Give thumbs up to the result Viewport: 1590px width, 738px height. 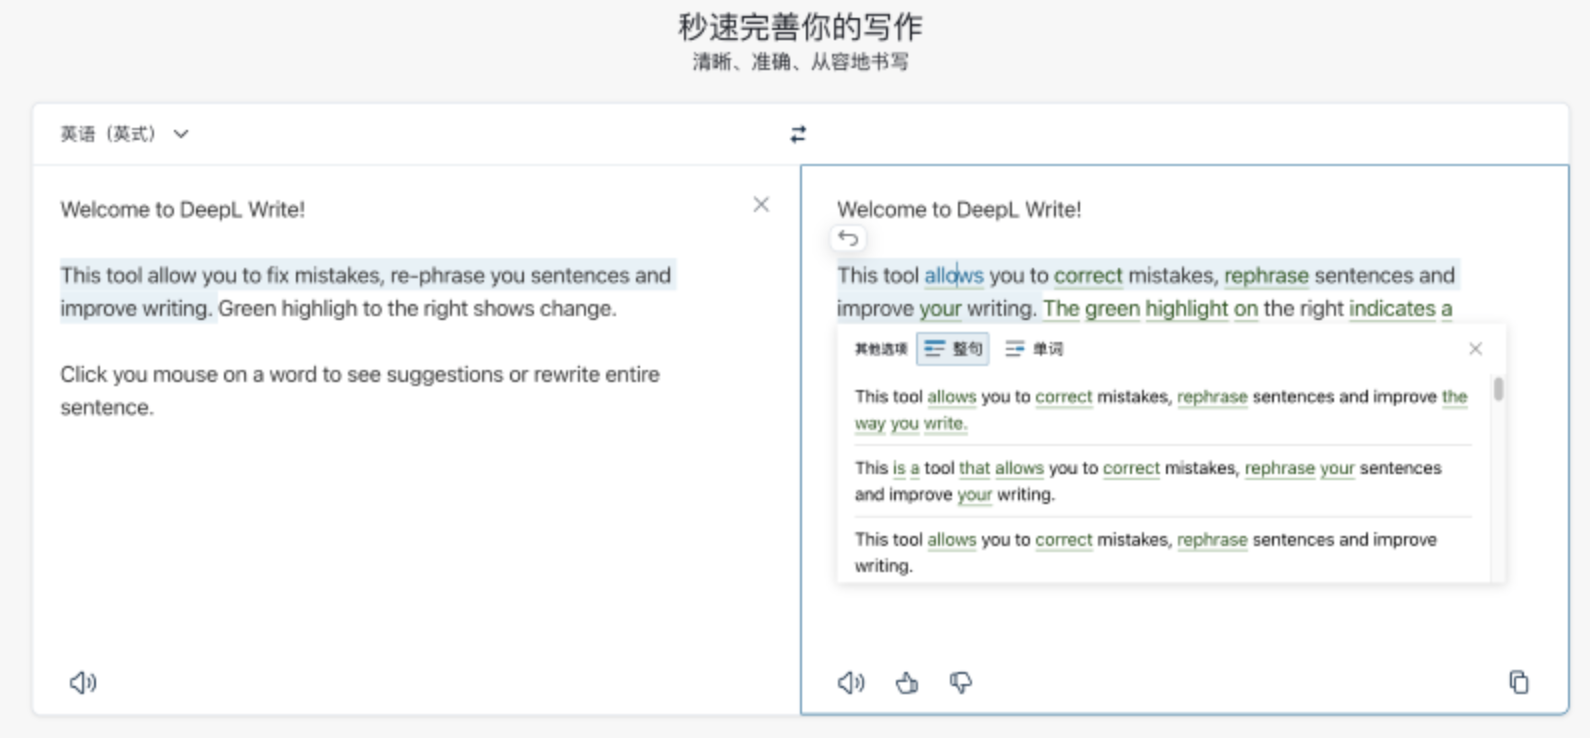tap(907, 683)
